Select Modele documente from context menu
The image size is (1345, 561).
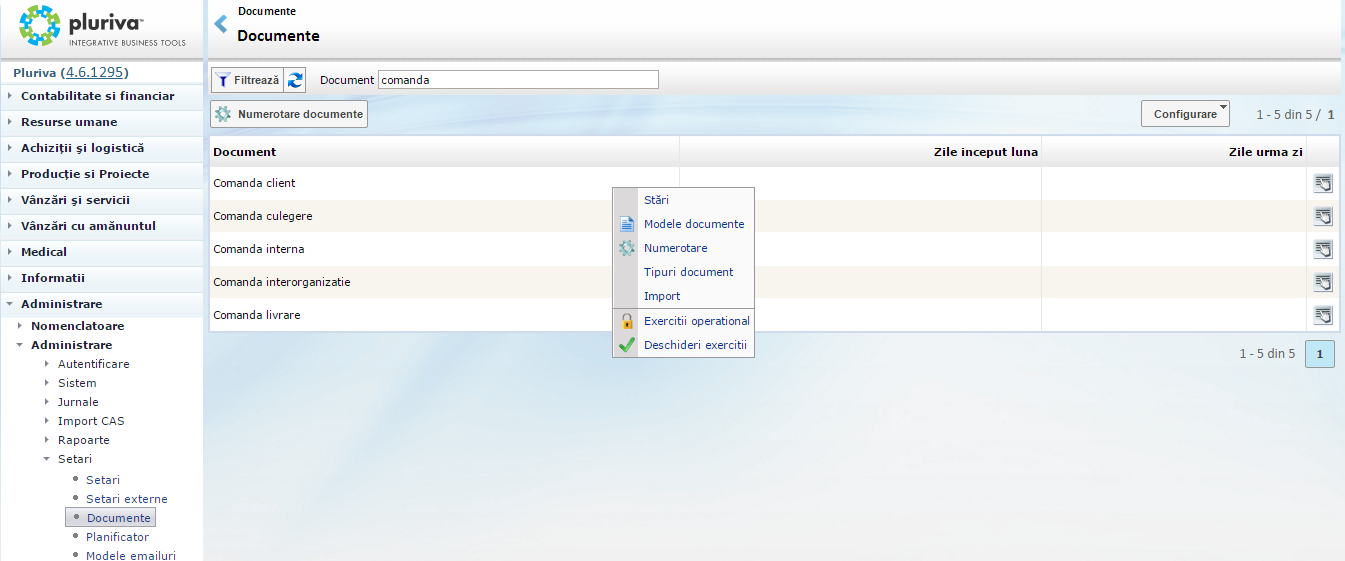click(x=693, y=224)
